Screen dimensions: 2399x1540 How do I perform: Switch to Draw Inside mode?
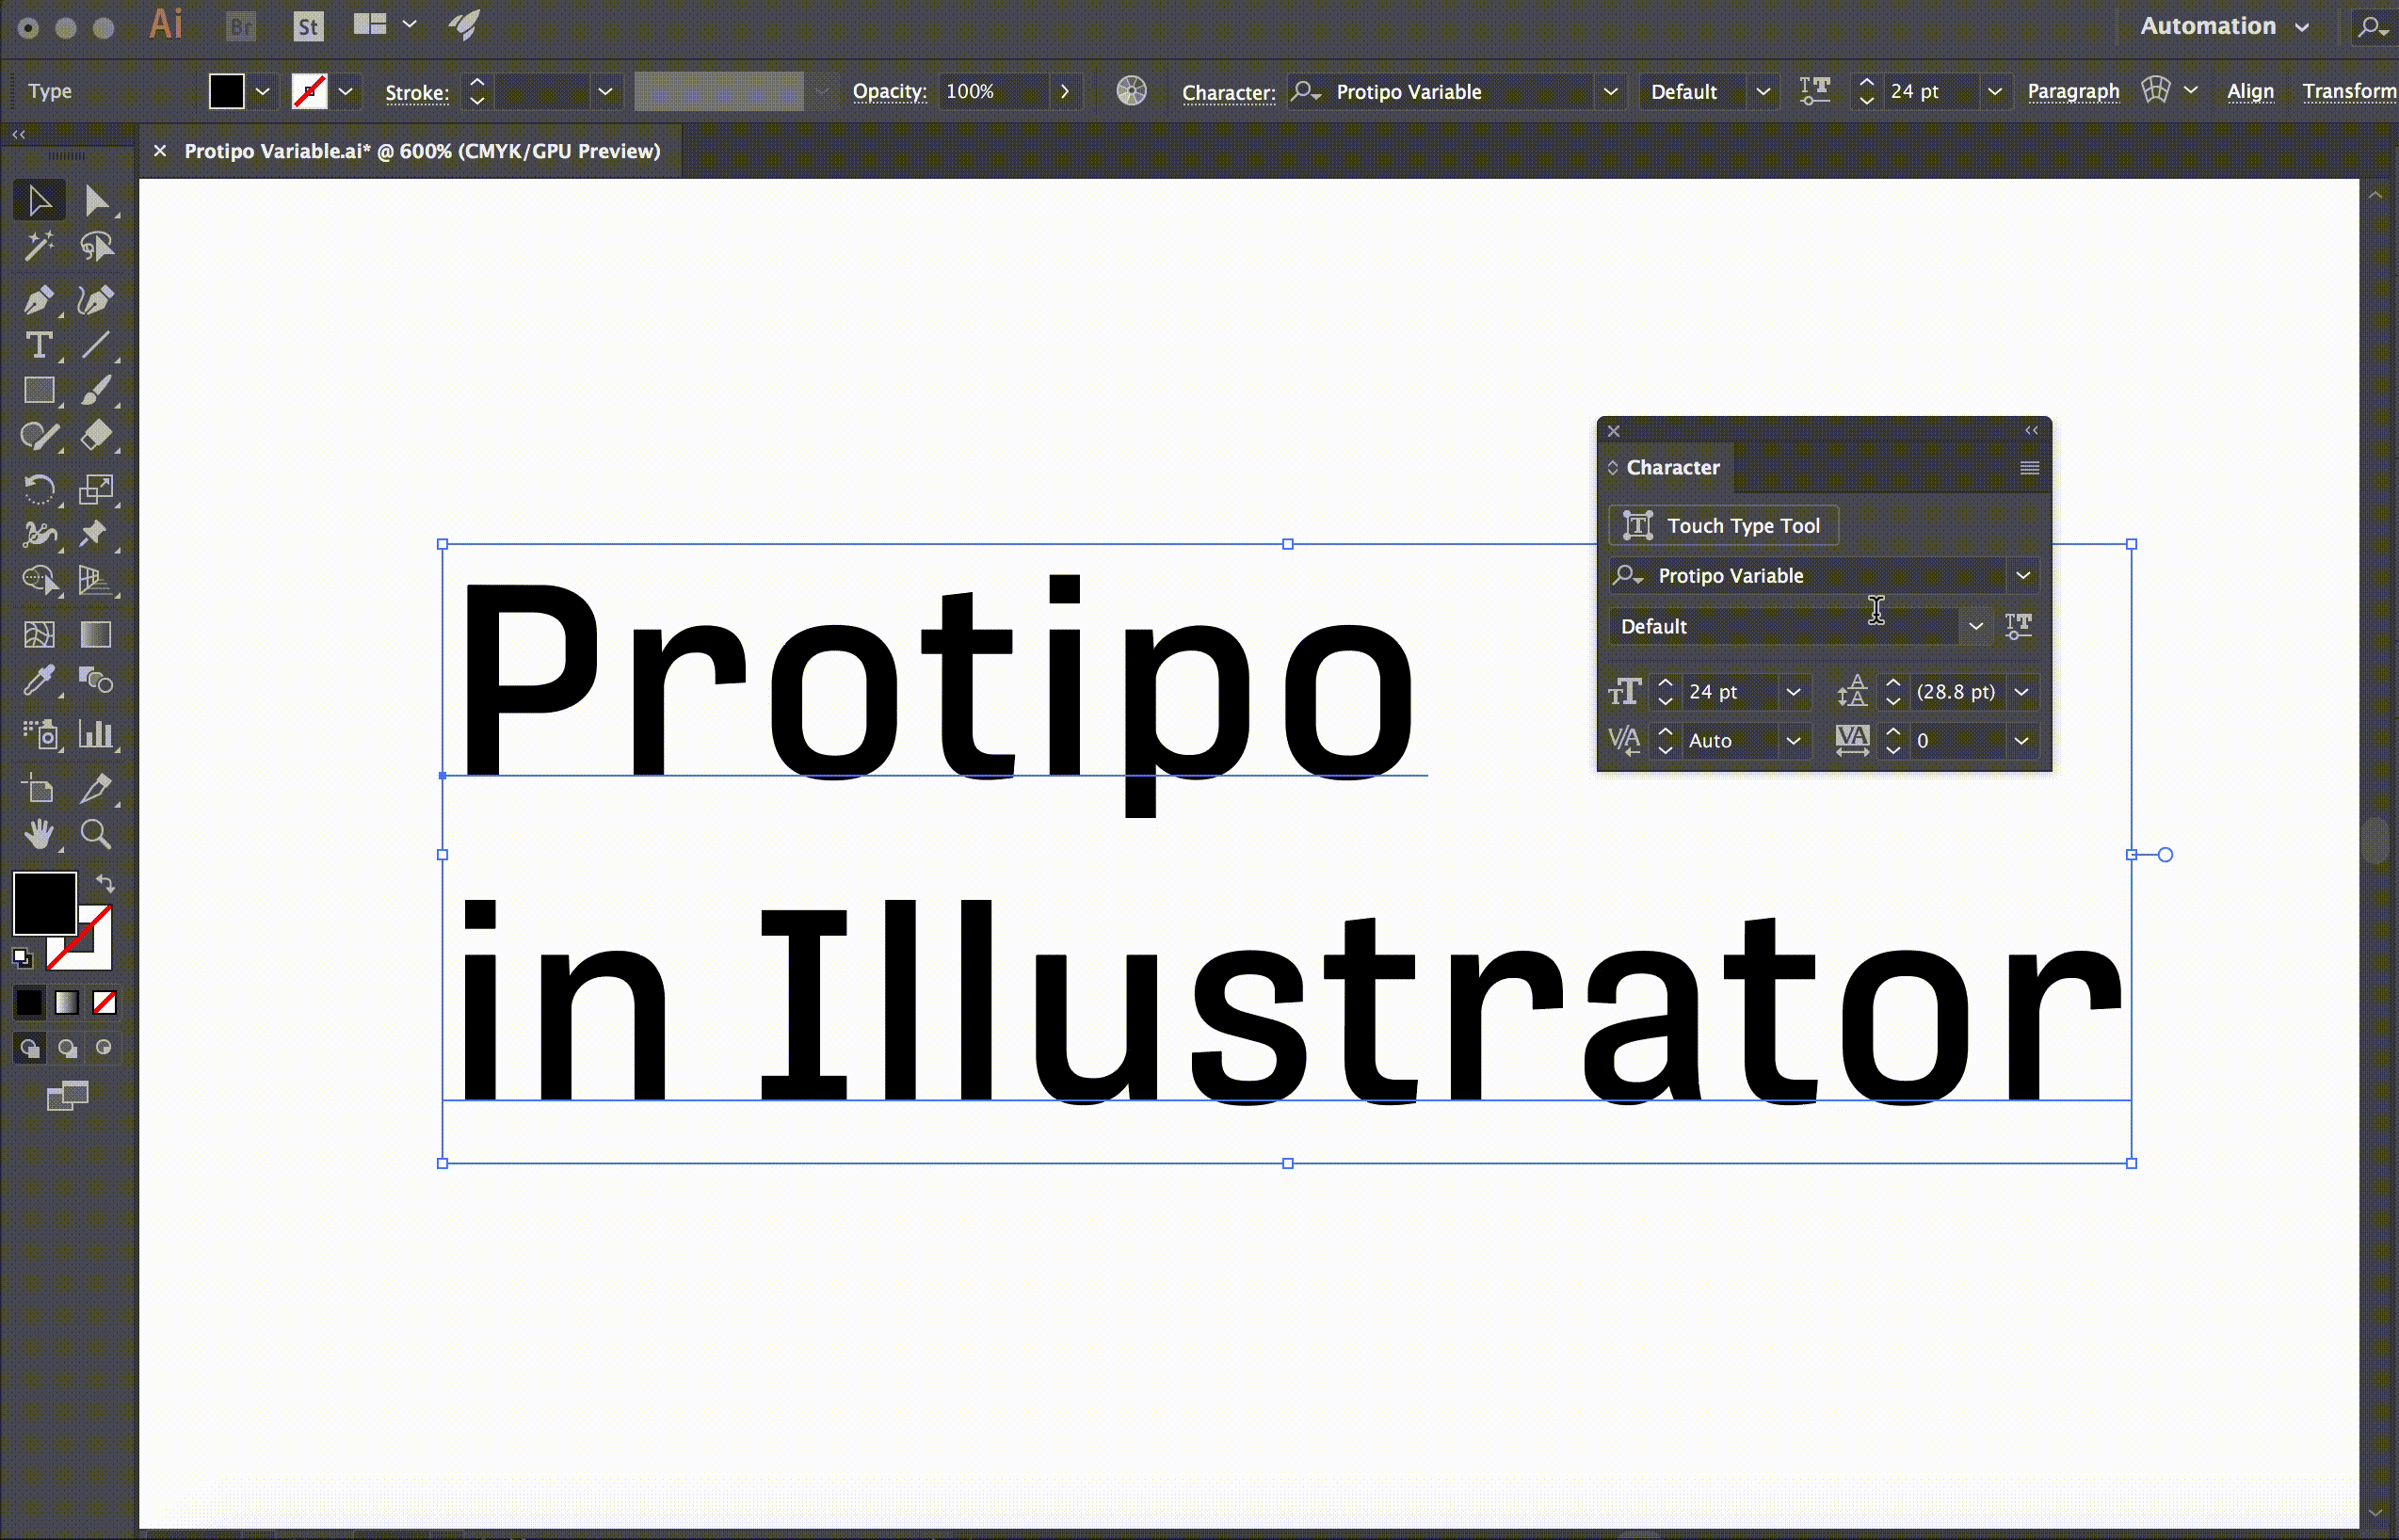point(104,1048)
